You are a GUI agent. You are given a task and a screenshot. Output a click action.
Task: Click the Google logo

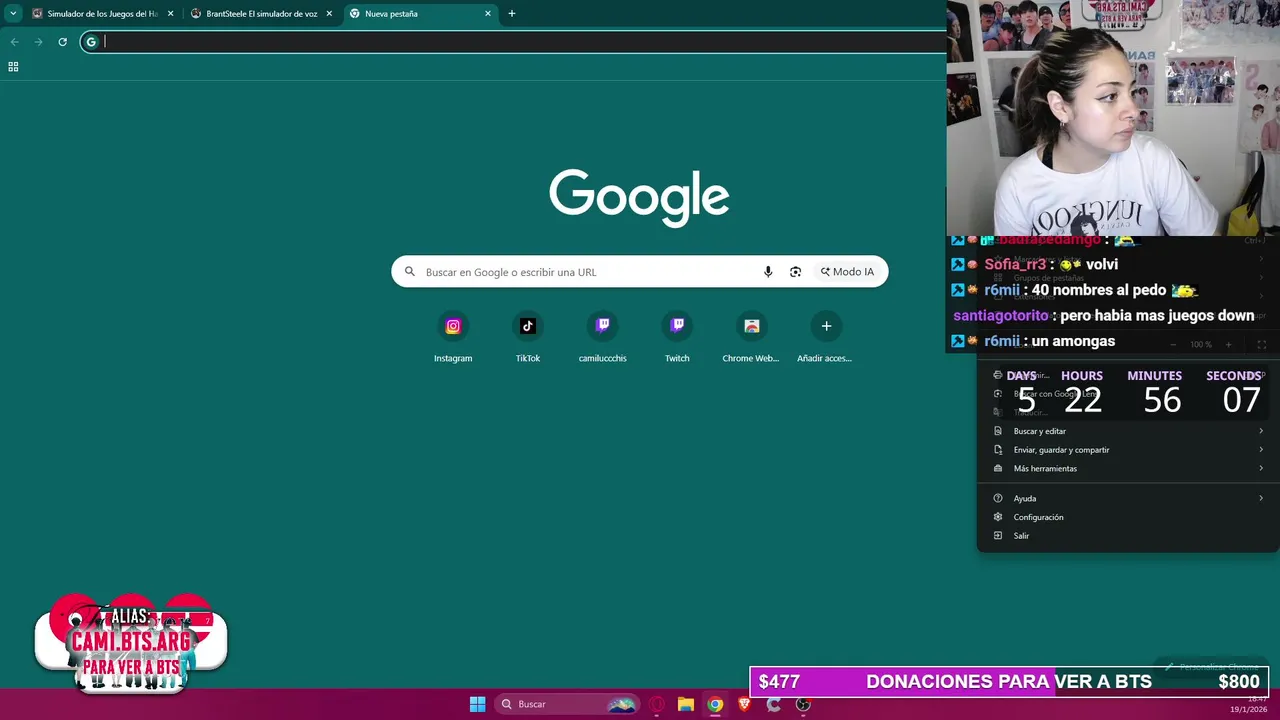click(639, 197)
